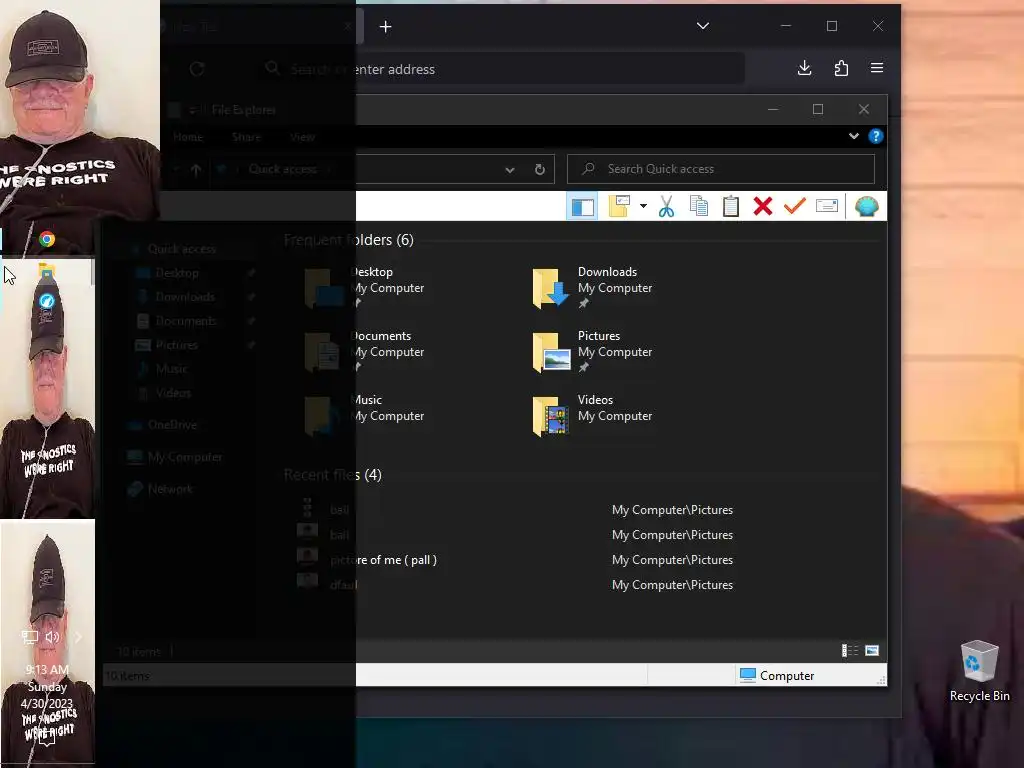This screenshot has width=1024, height=768.
Task: Toggle the navigation pane toolbar button
Action: click(x=582, y=207)
